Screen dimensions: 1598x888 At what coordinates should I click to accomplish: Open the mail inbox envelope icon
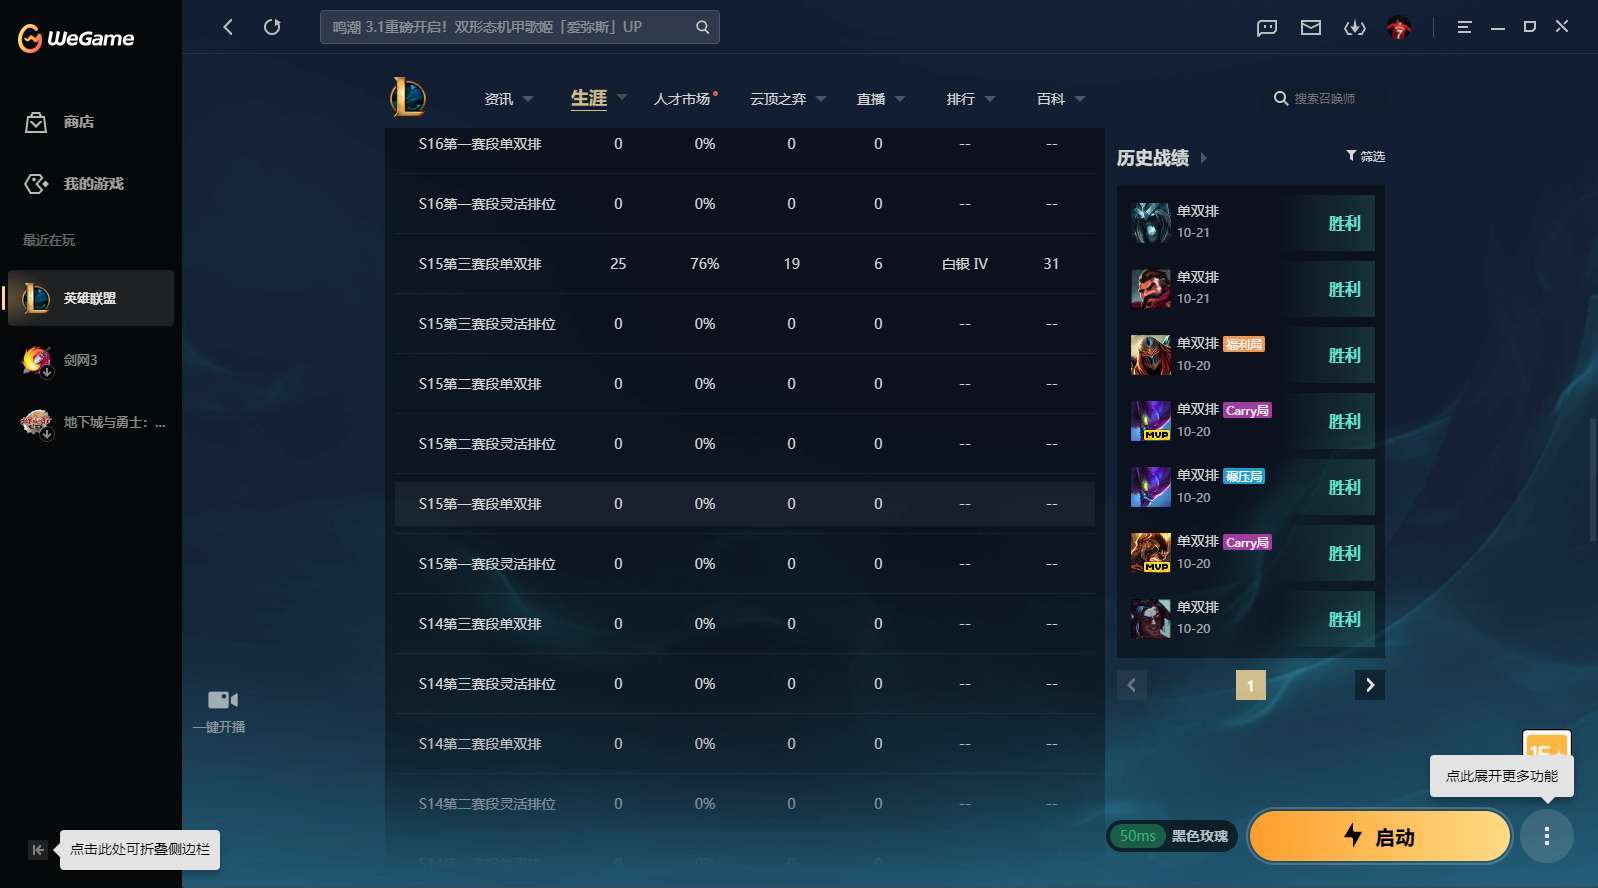pos(1311,27)
